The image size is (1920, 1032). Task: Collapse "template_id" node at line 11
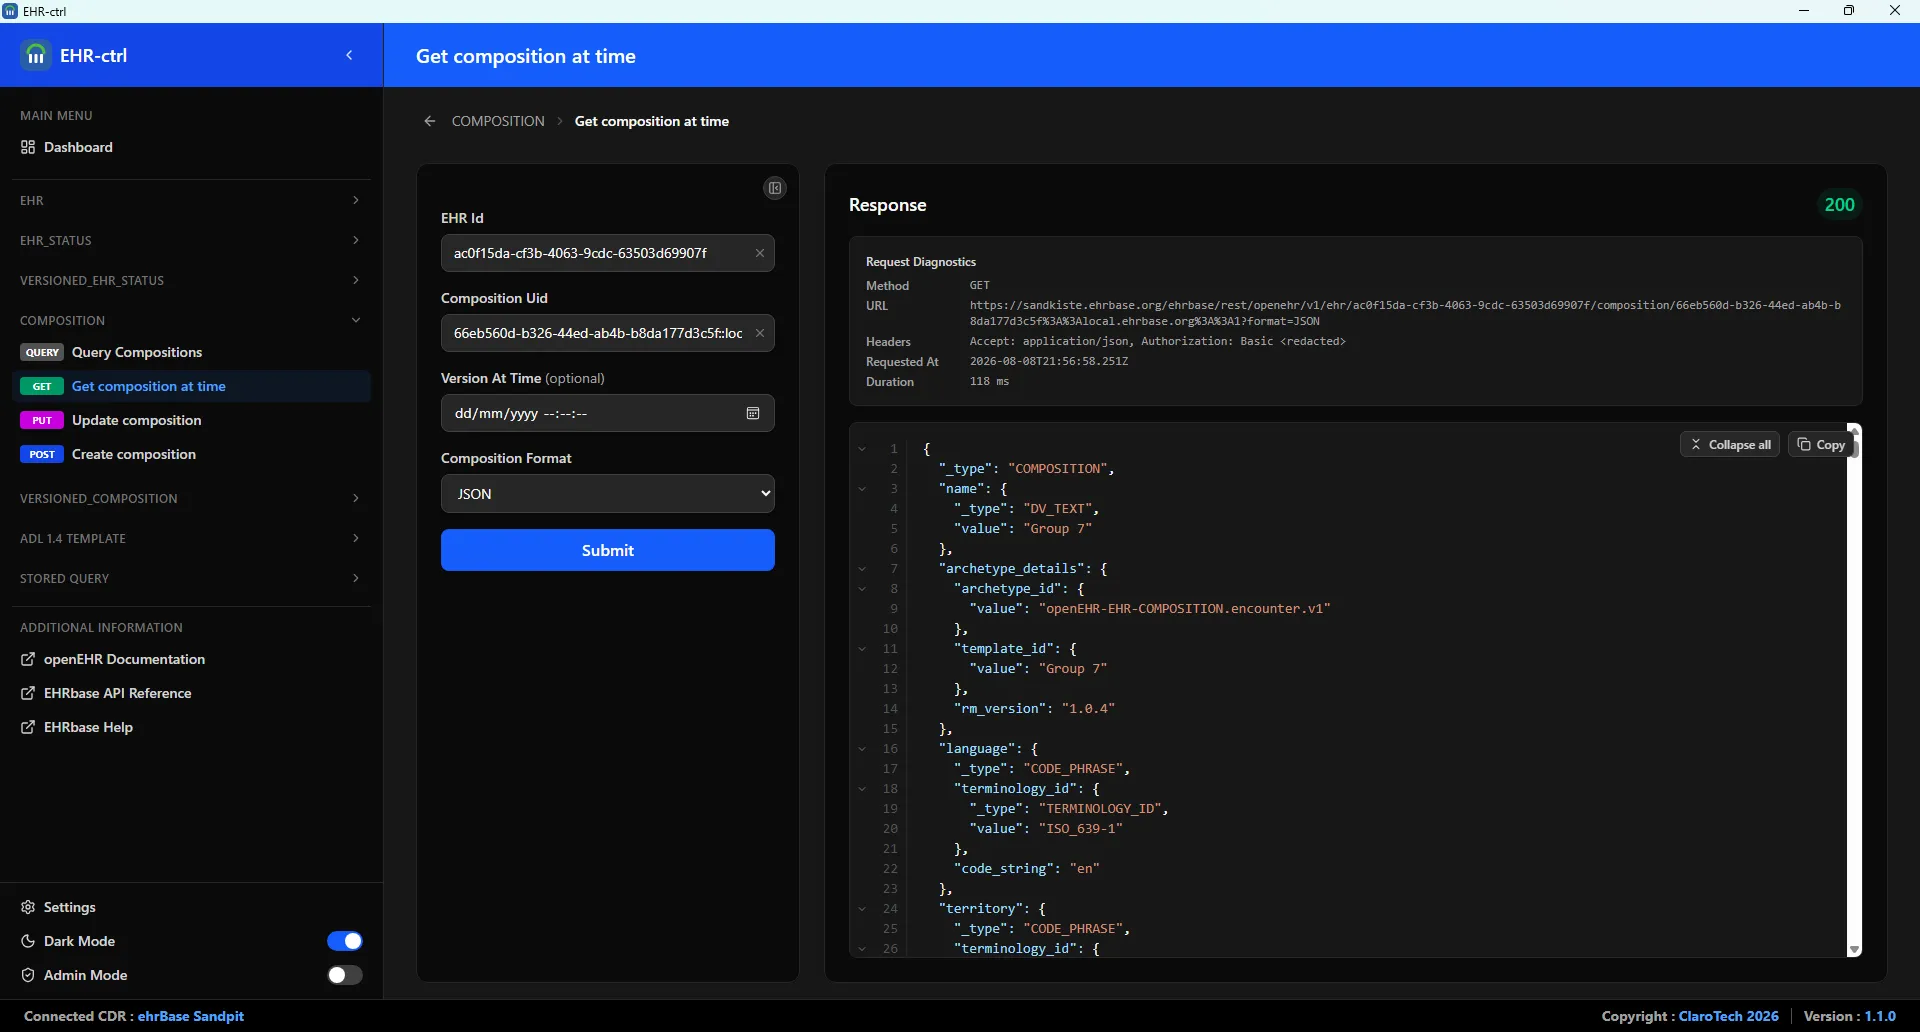862,649
